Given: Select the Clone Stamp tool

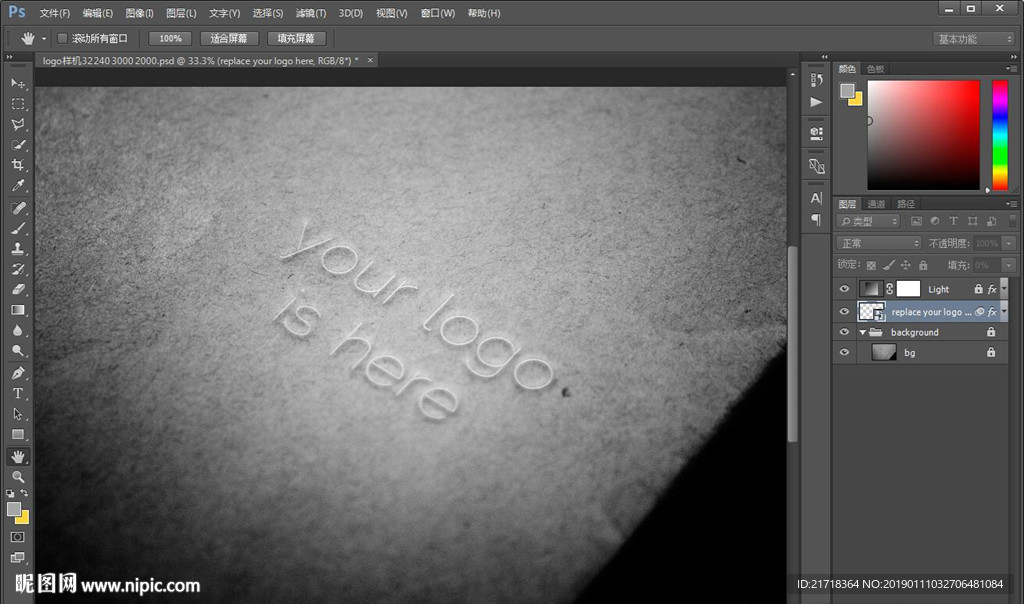Looking at the screenshot, I should [18, 248].
